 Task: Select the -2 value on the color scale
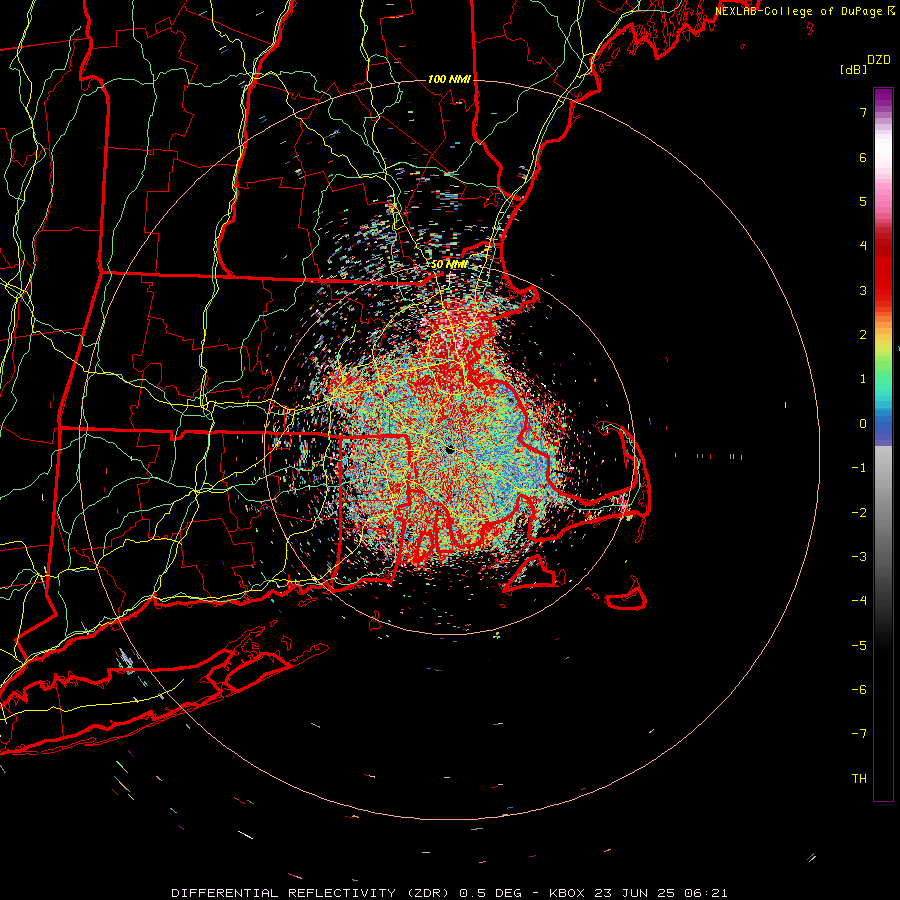coord(859,513)
